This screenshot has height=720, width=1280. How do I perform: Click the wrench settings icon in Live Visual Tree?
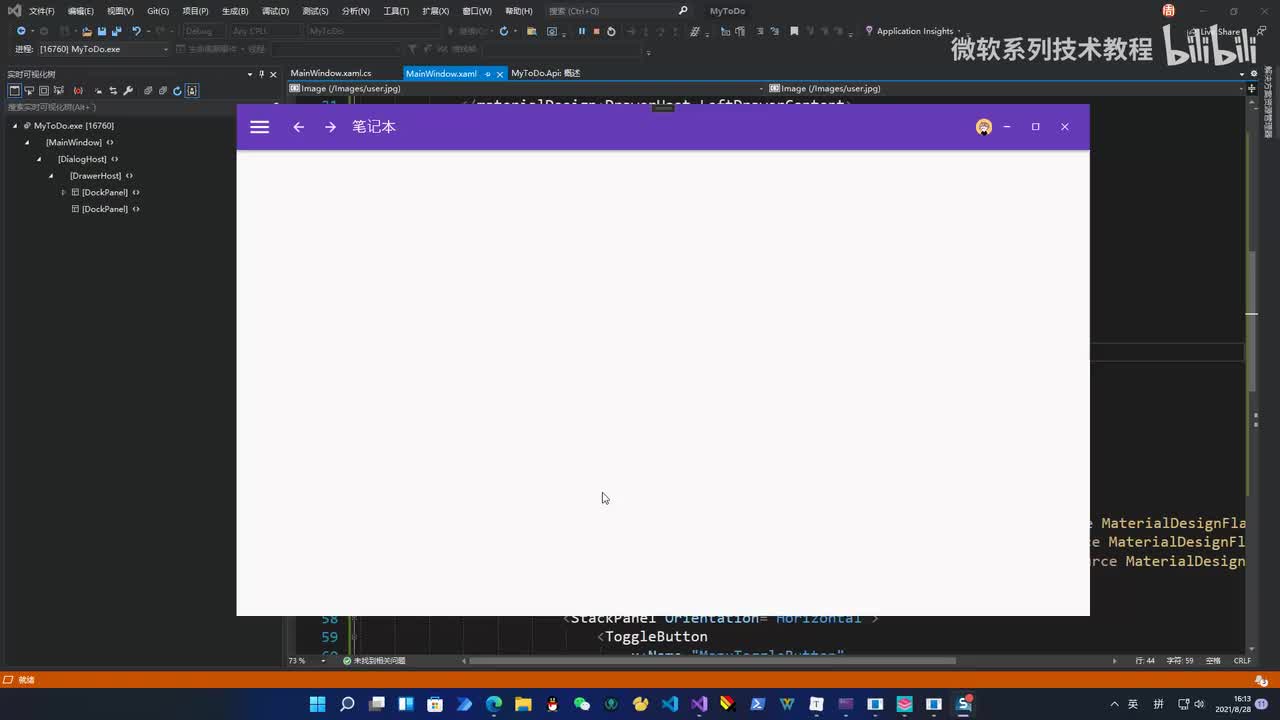(128, 90)
